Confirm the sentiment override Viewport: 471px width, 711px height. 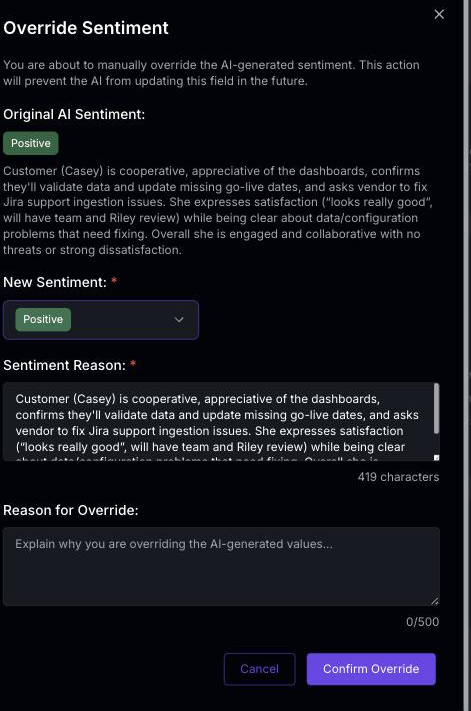click(x=371, y=669)
